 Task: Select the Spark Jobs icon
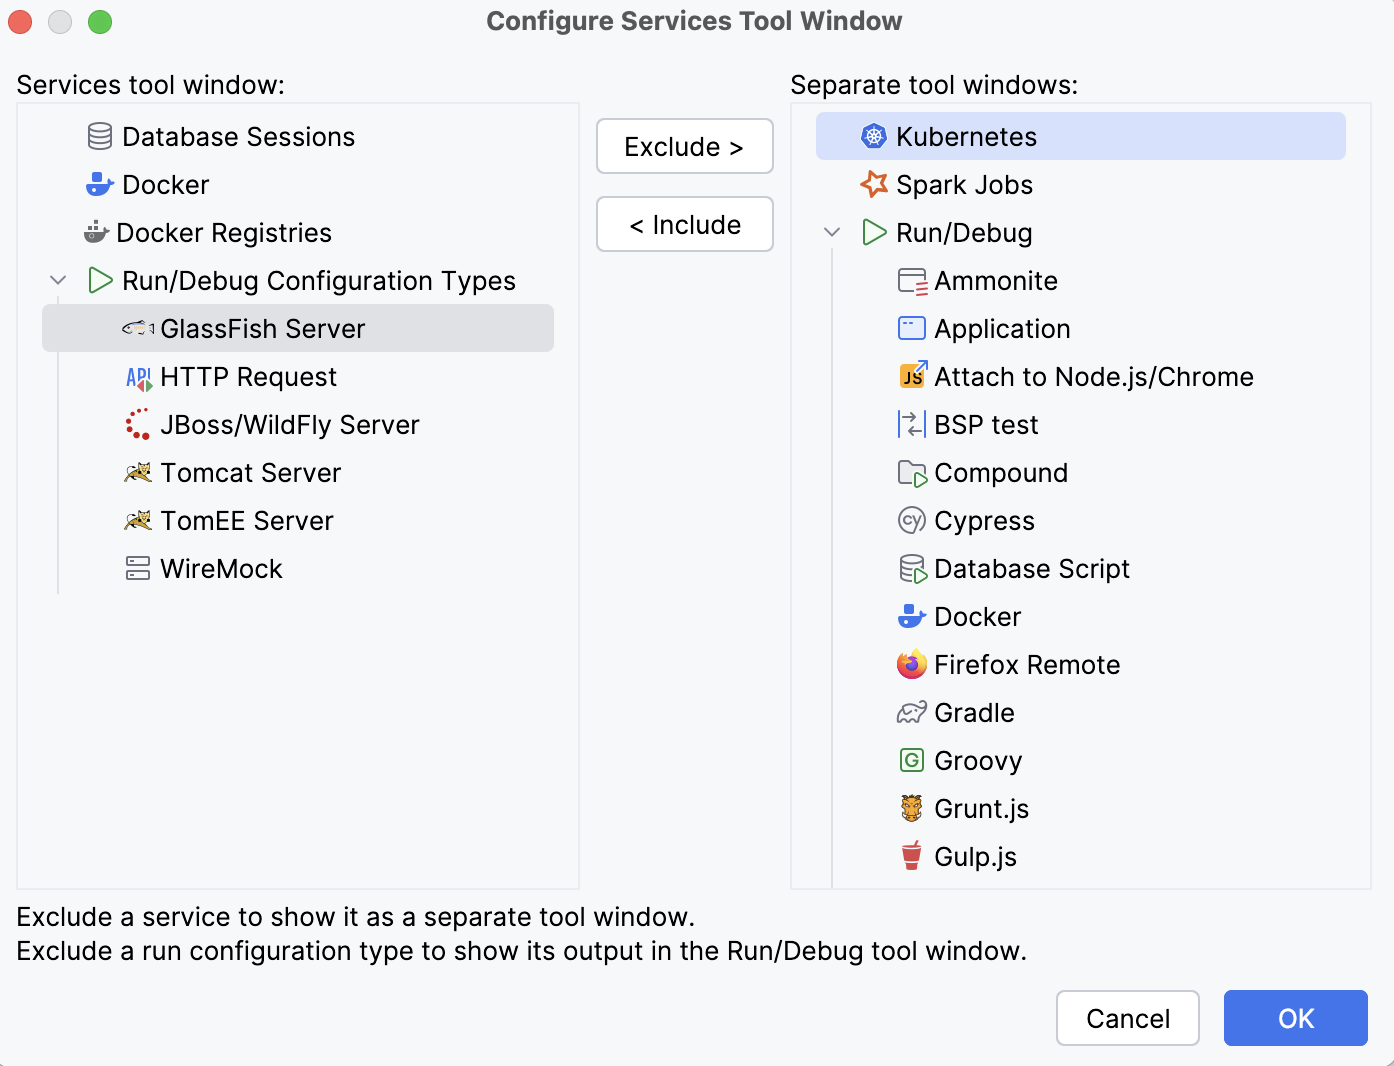(872, 184)
